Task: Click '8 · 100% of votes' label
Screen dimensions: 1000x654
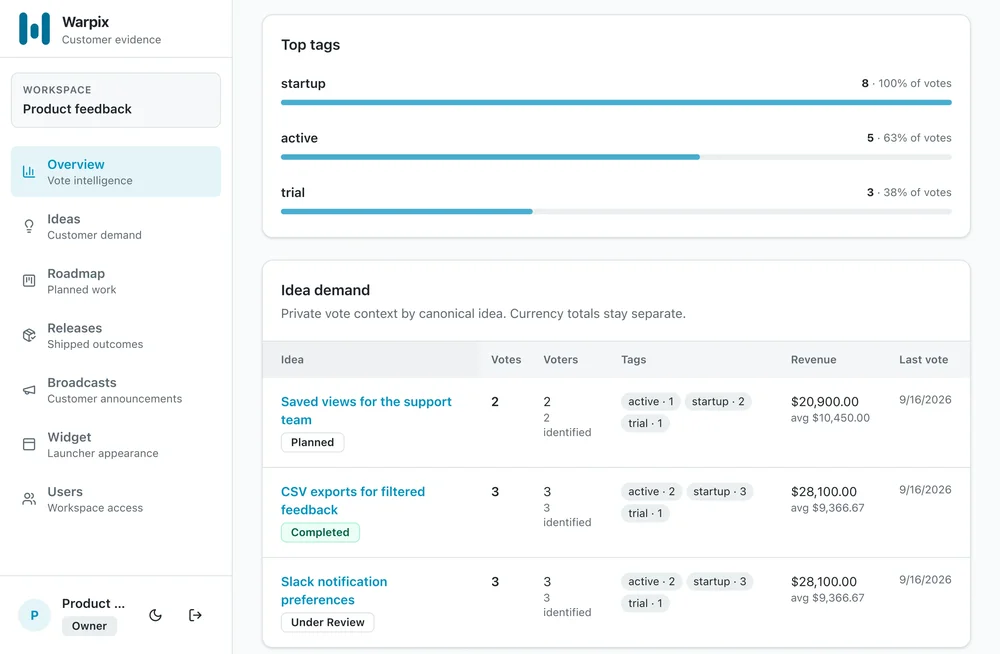Action: click(906, 83)
